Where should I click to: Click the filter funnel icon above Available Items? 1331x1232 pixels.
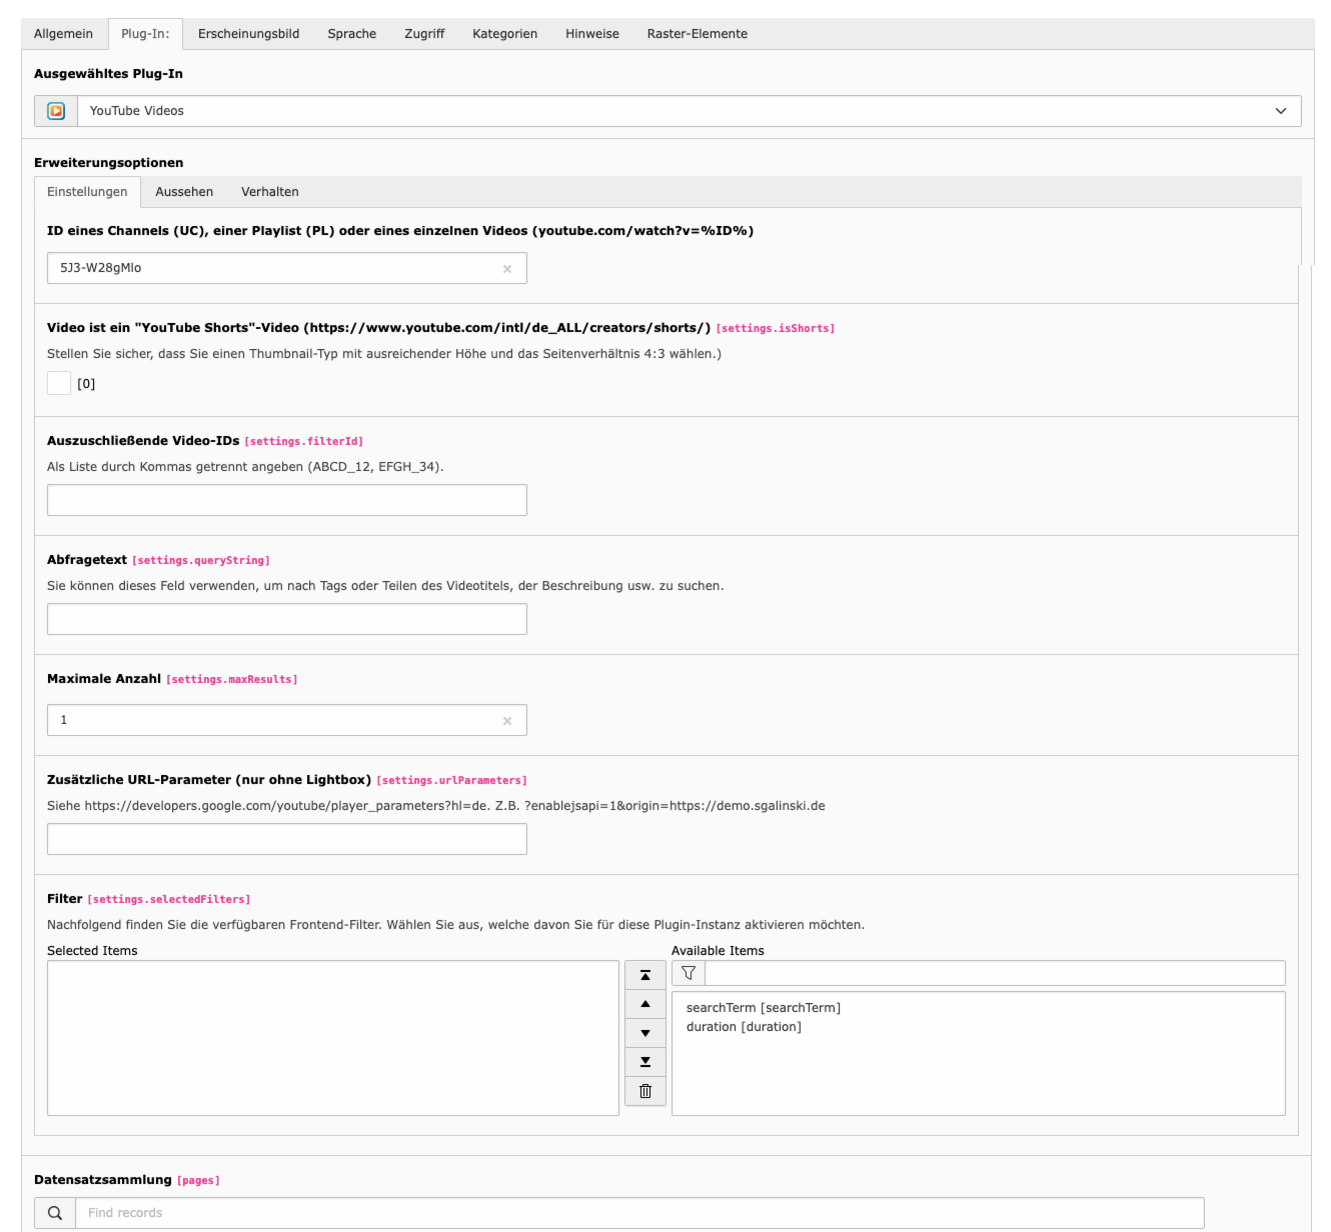(x=687, y=972)
